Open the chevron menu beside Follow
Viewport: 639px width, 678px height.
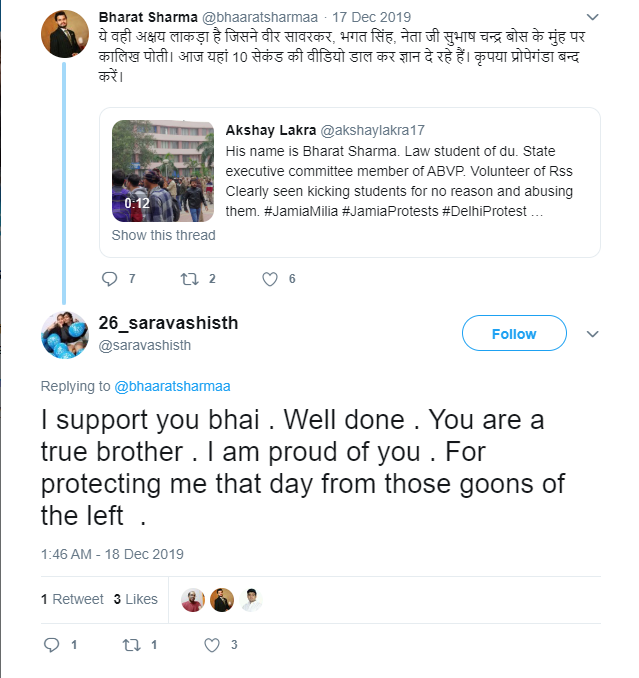[592, 334]
